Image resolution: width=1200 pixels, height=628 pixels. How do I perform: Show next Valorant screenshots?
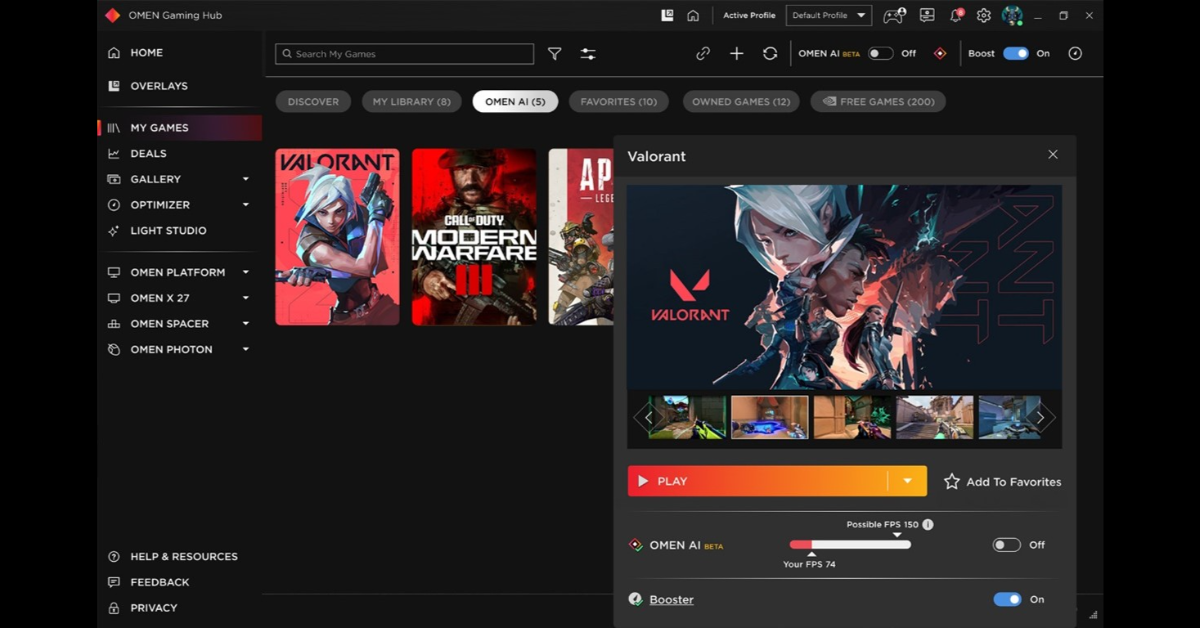pos(1041,418)
